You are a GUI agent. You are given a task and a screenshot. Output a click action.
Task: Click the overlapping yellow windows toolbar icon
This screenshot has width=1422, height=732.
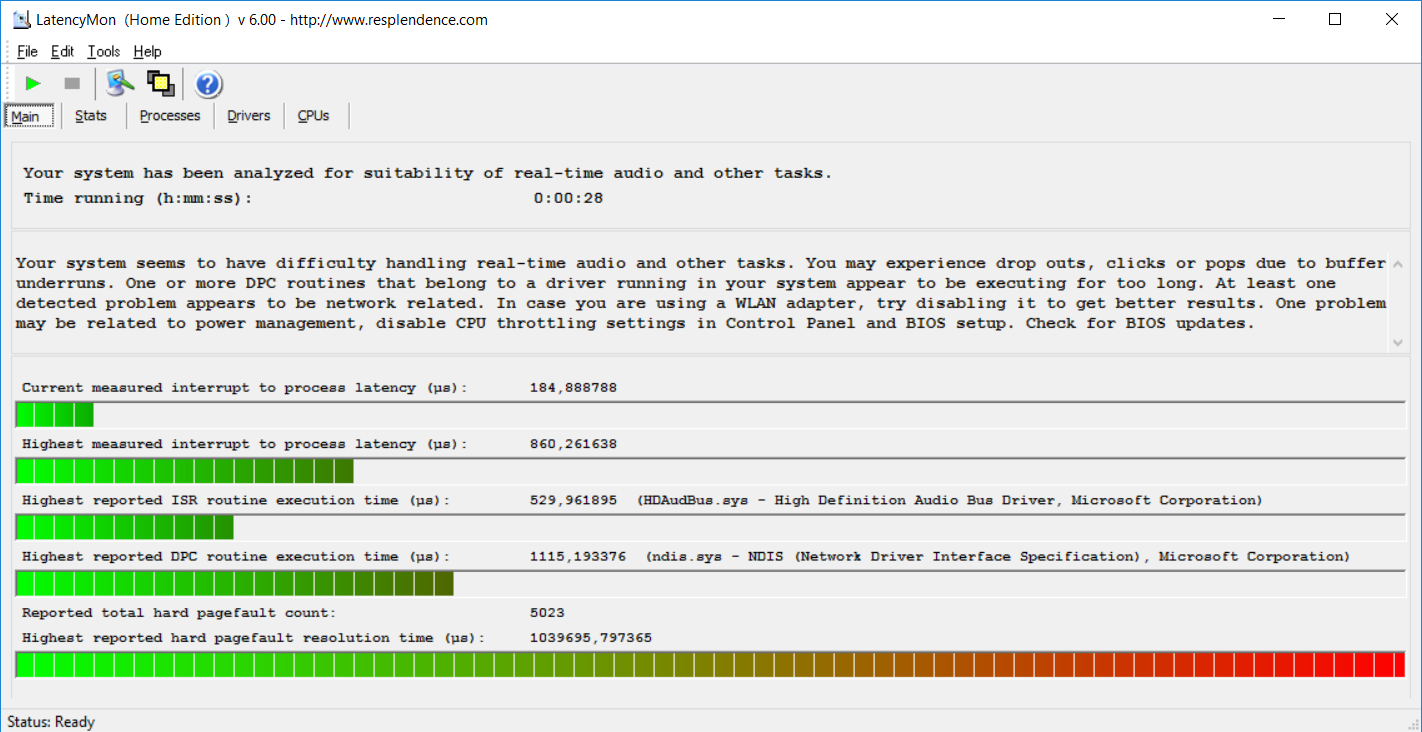click(161, 84)
